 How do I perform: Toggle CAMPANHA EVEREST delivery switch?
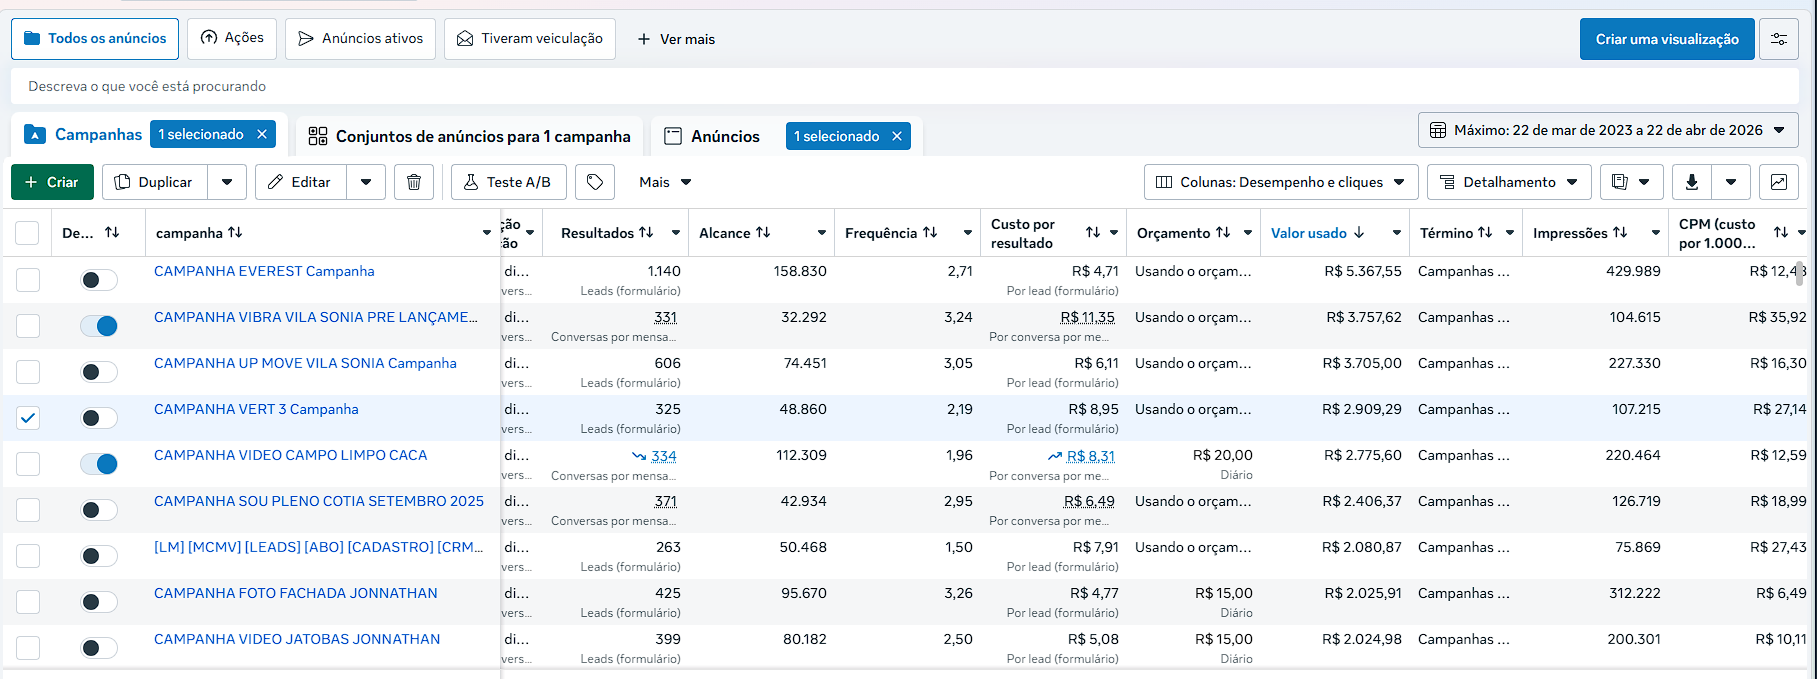click(x=99, y=280)
